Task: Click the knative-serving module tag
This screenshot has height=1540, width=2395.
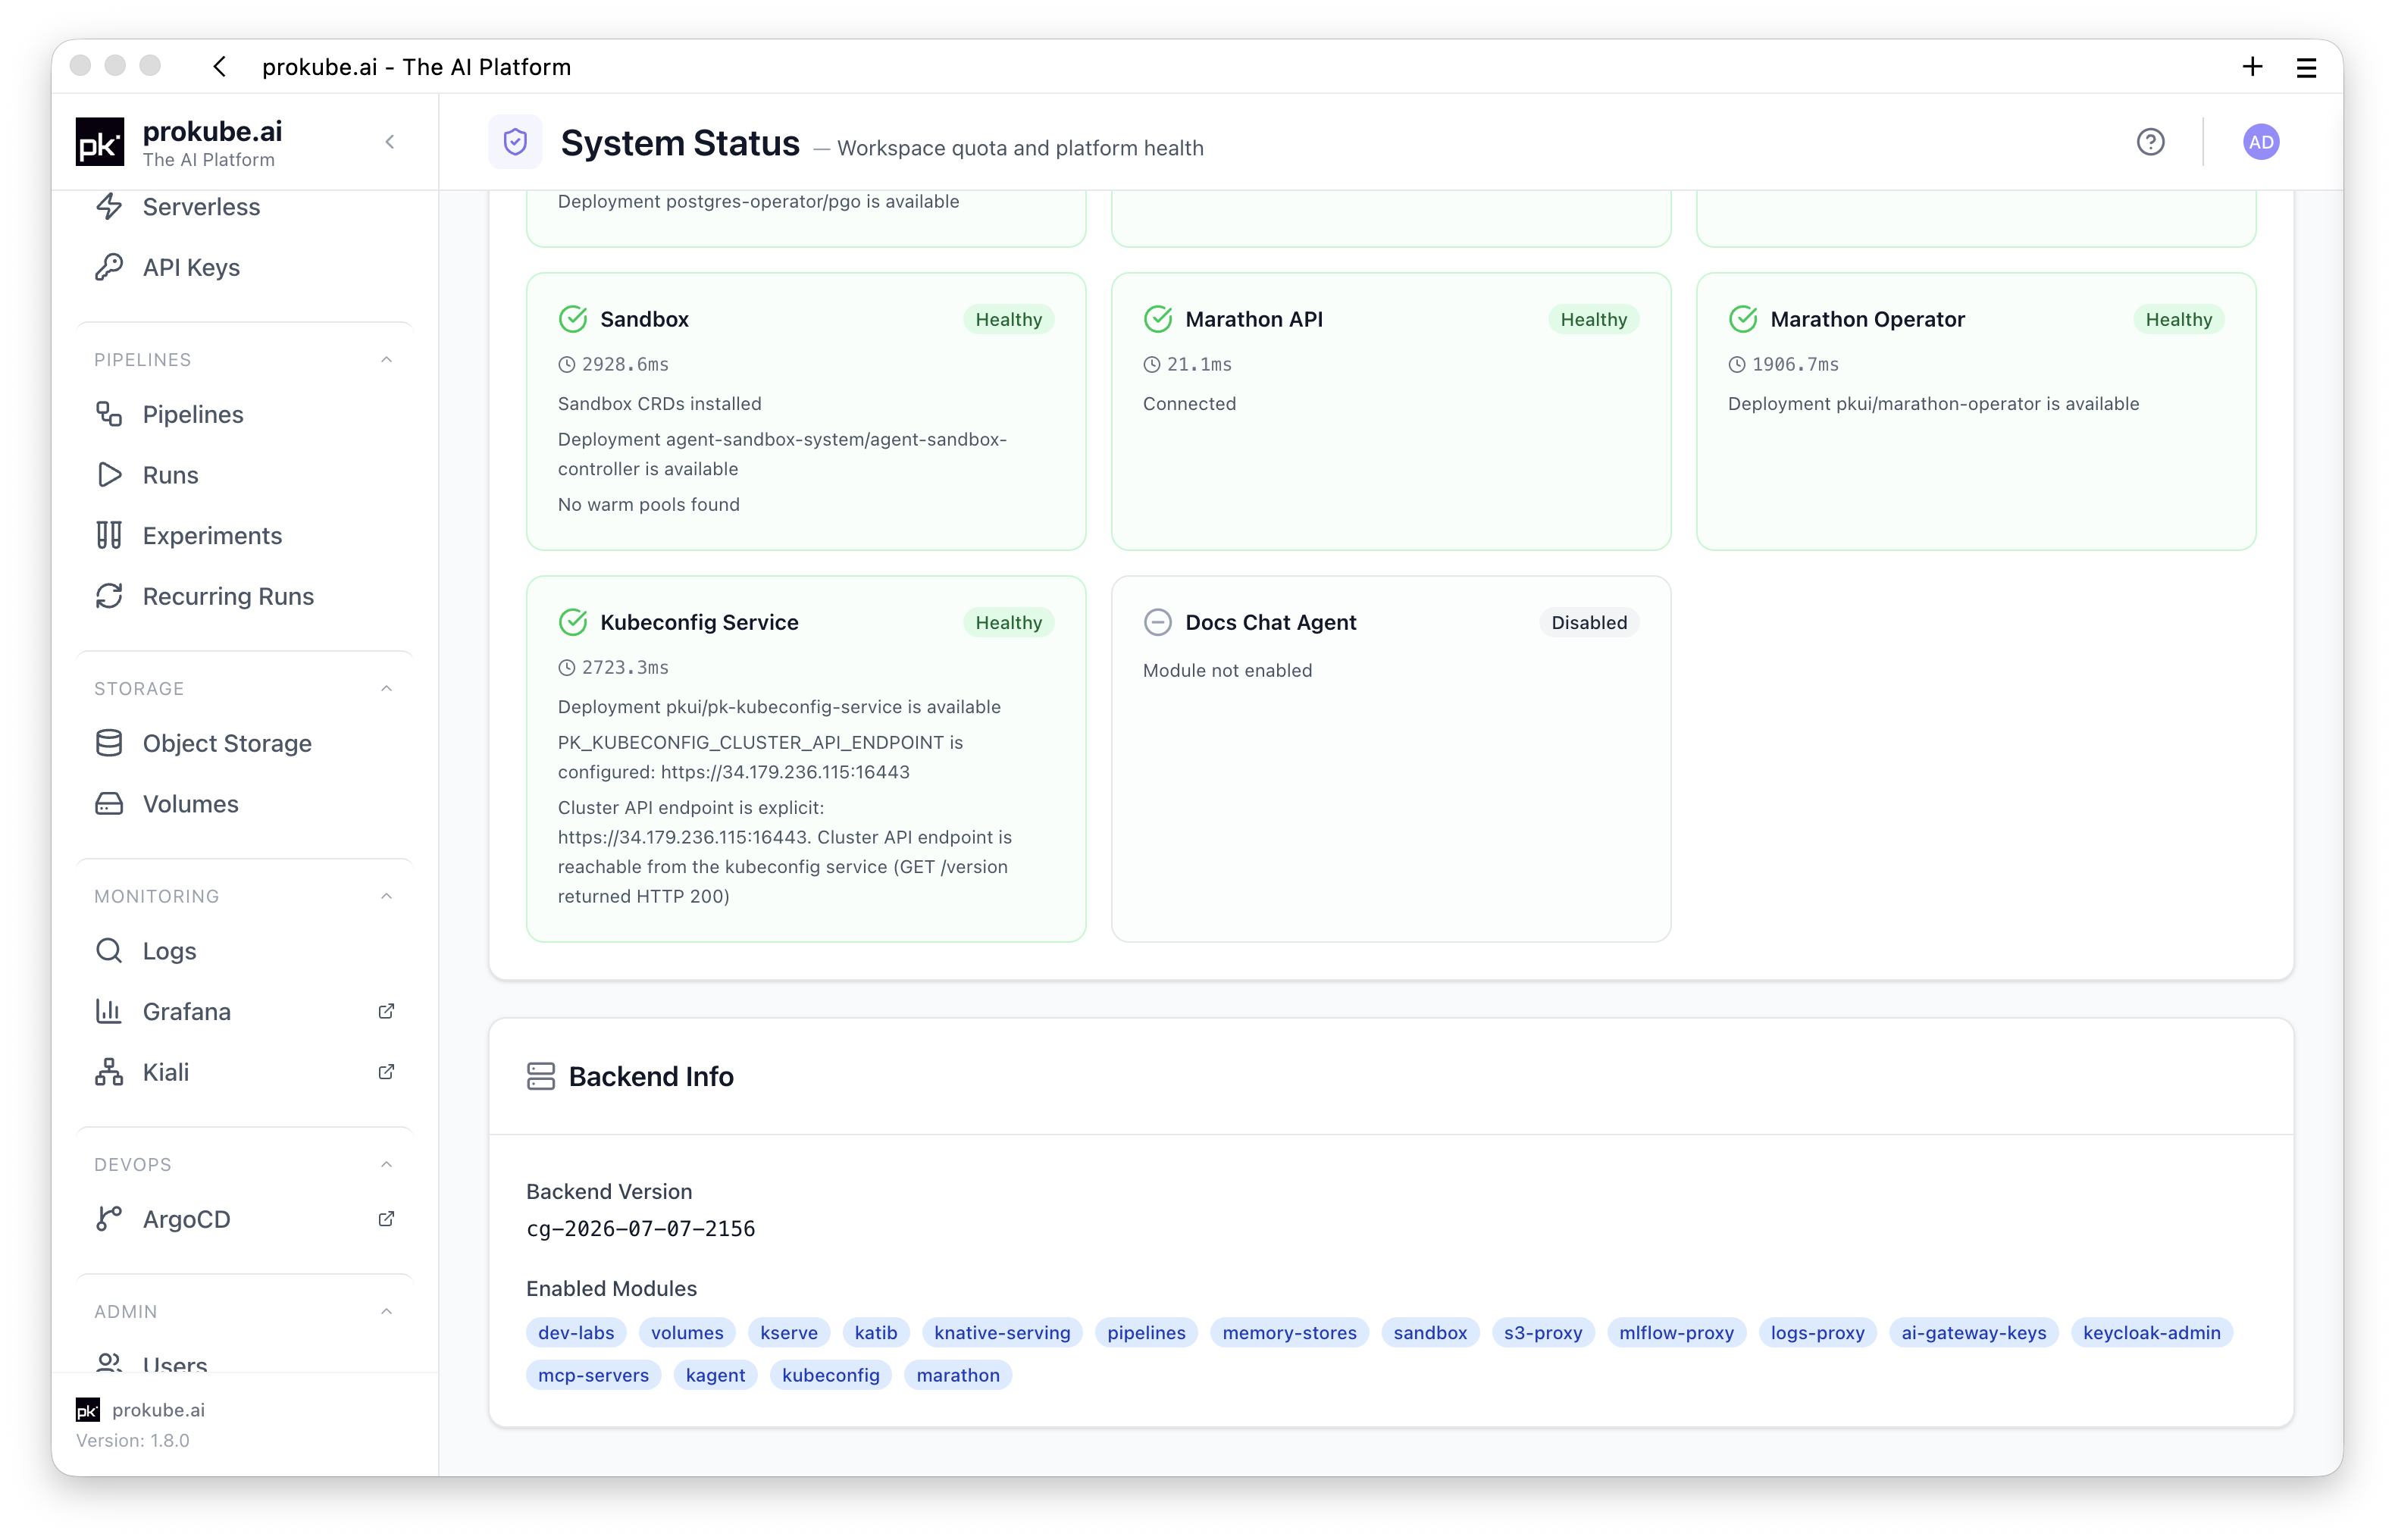Action: 1002,1333
